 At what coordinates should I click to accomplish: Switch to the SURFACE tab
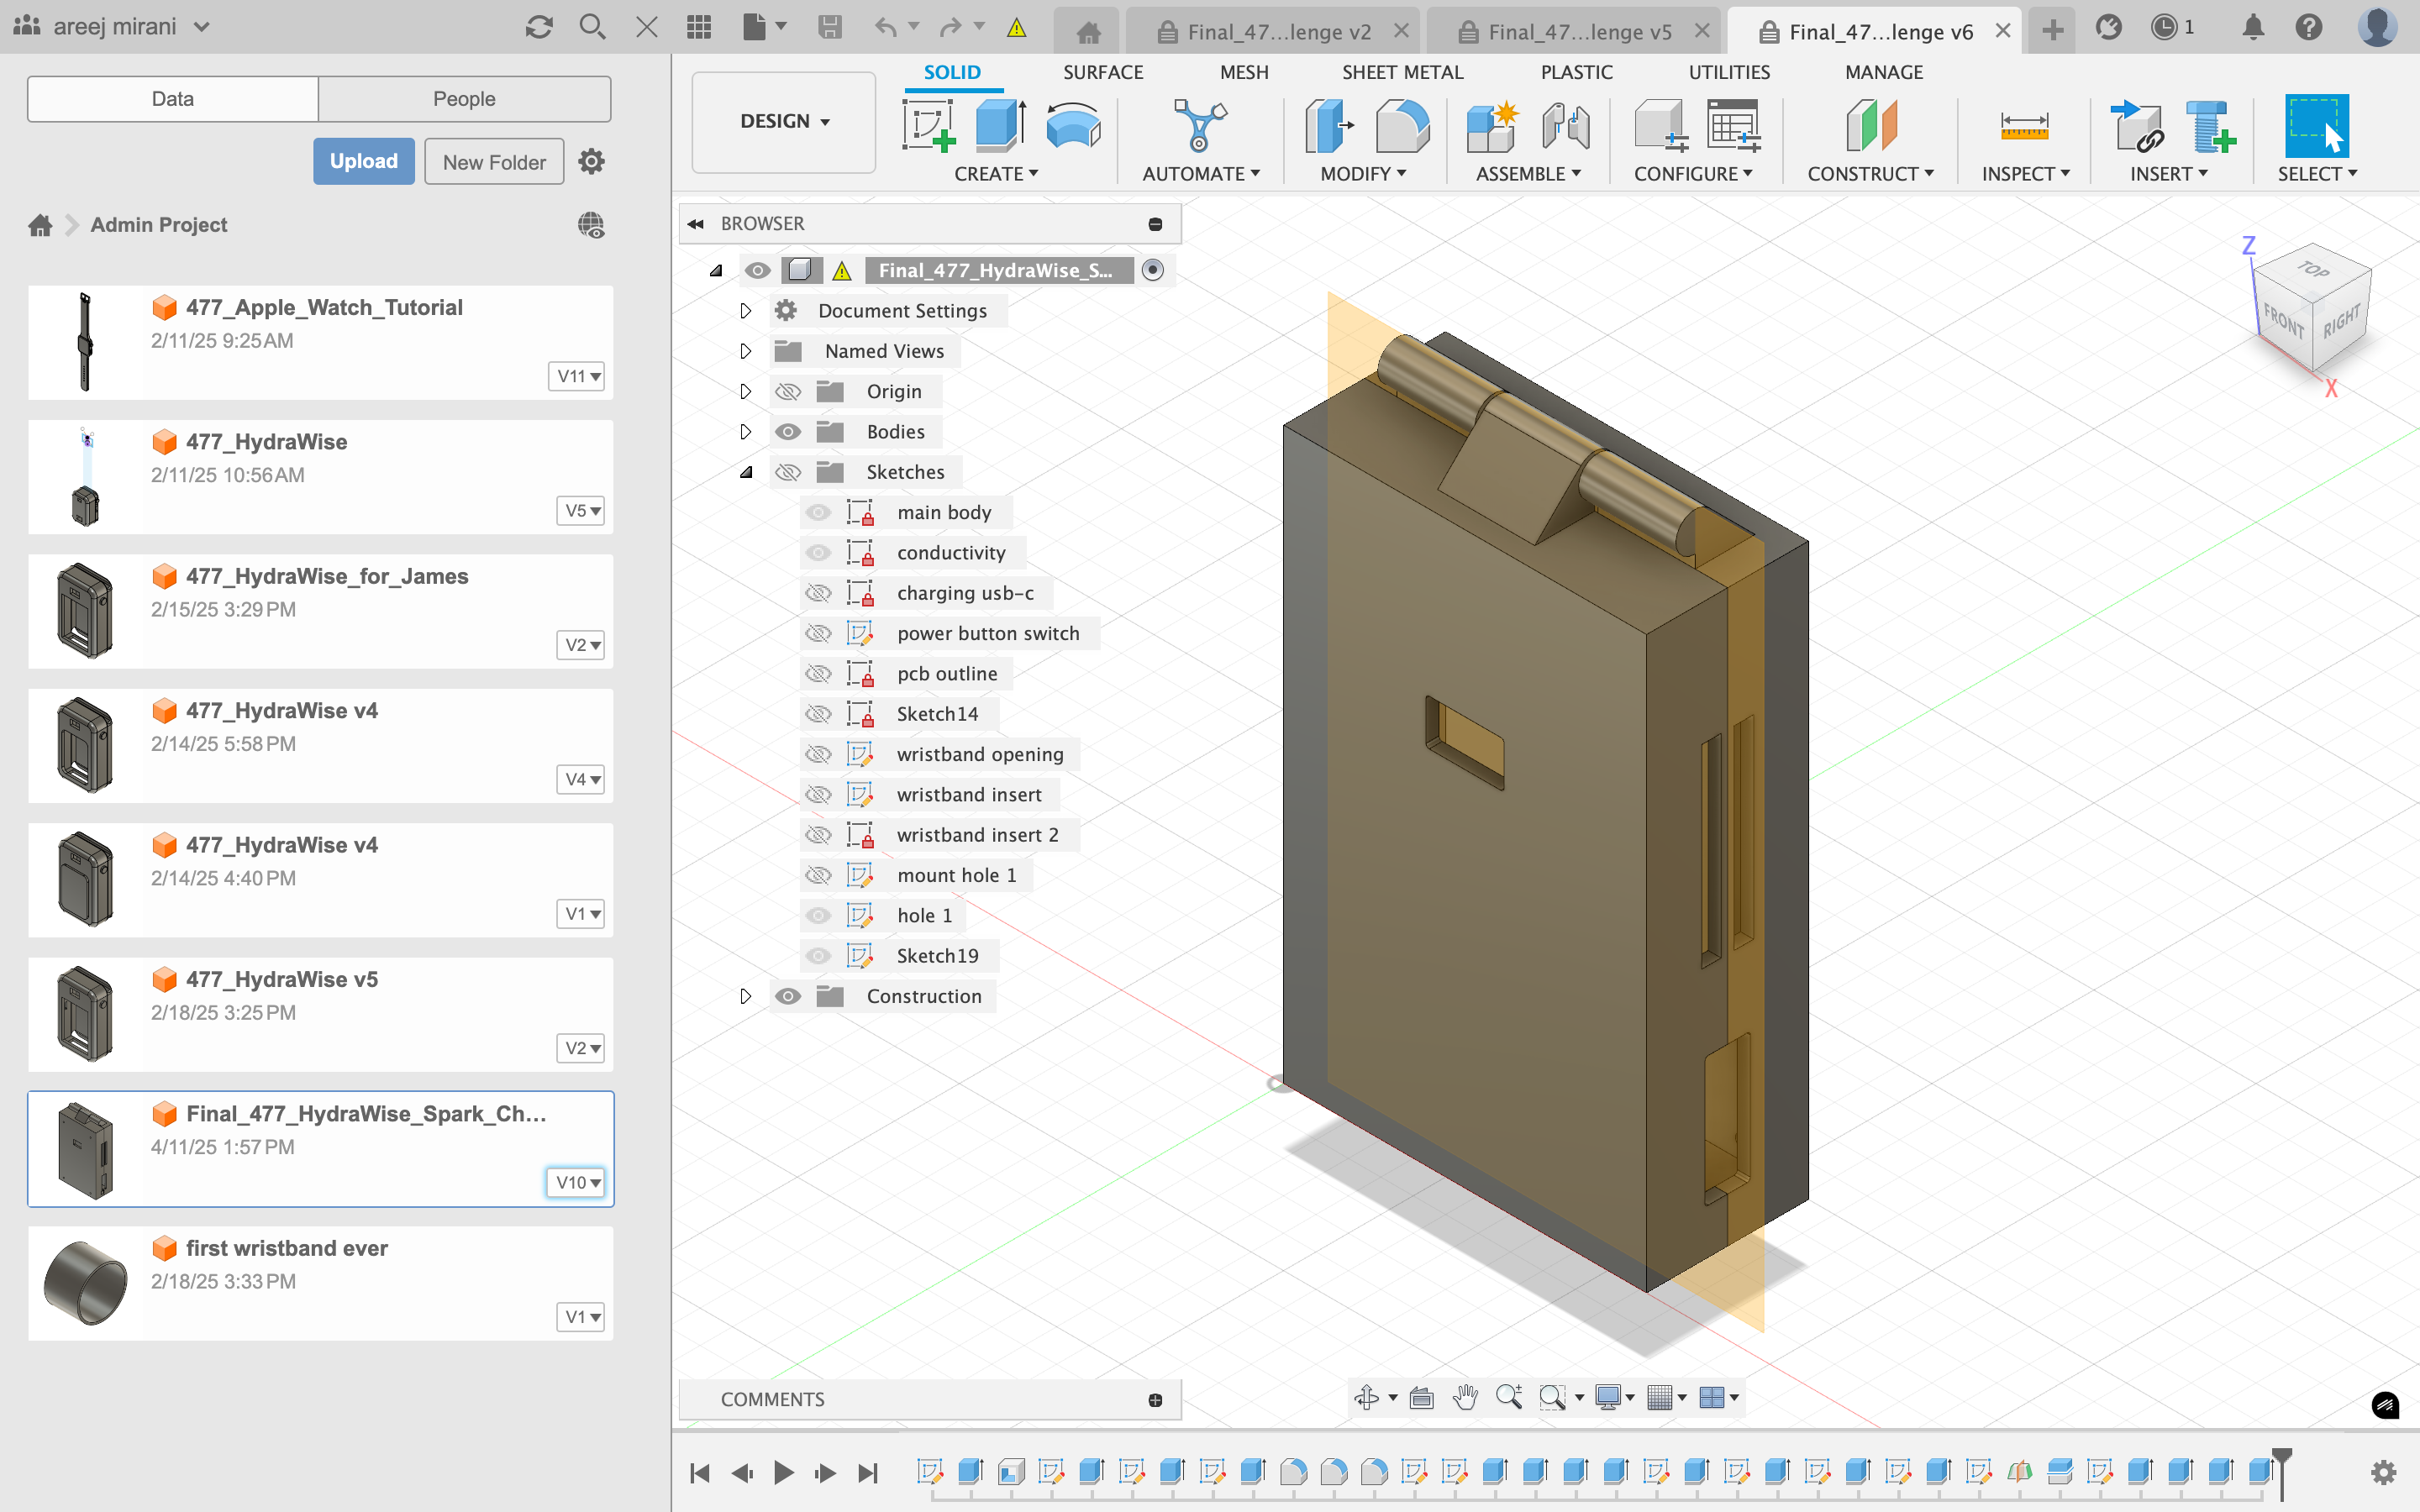tap(1102, 72)
